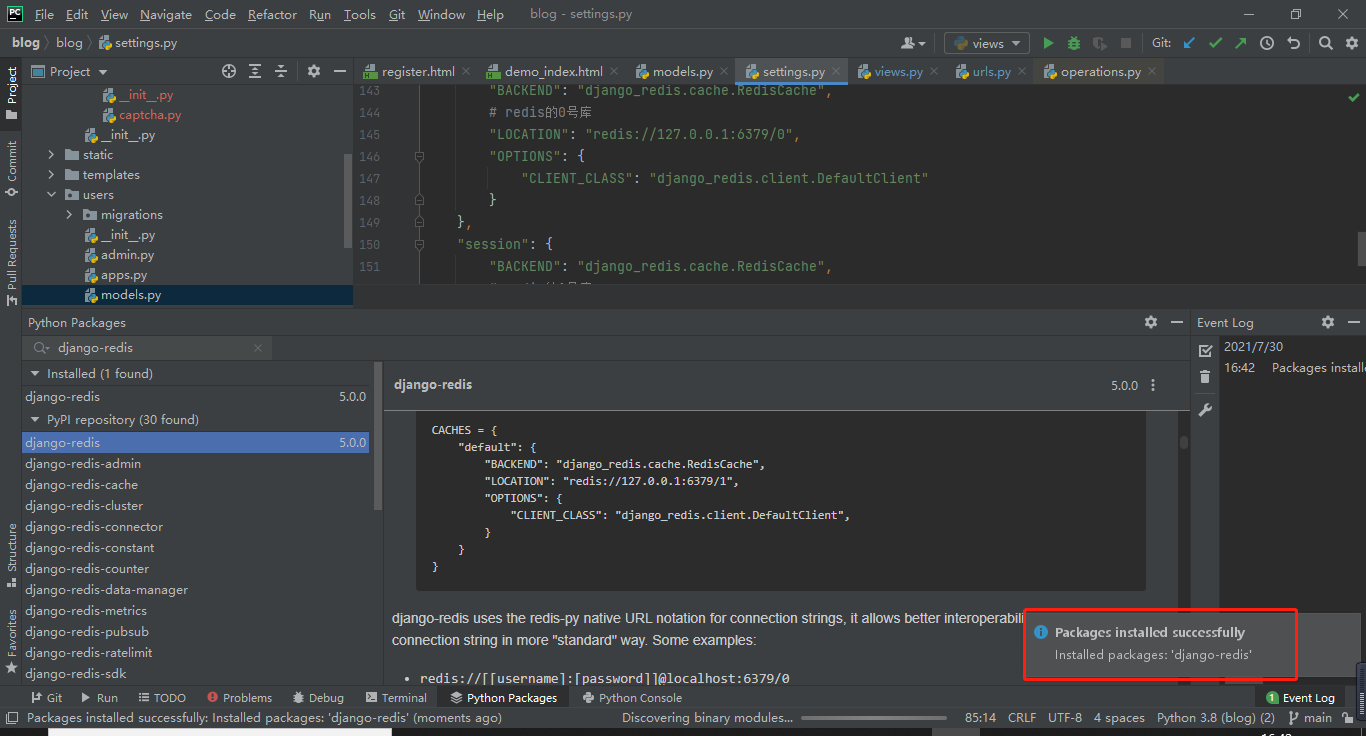Open Event Log settings gear
1366x736 pixels.
(x=1328, y=322)
